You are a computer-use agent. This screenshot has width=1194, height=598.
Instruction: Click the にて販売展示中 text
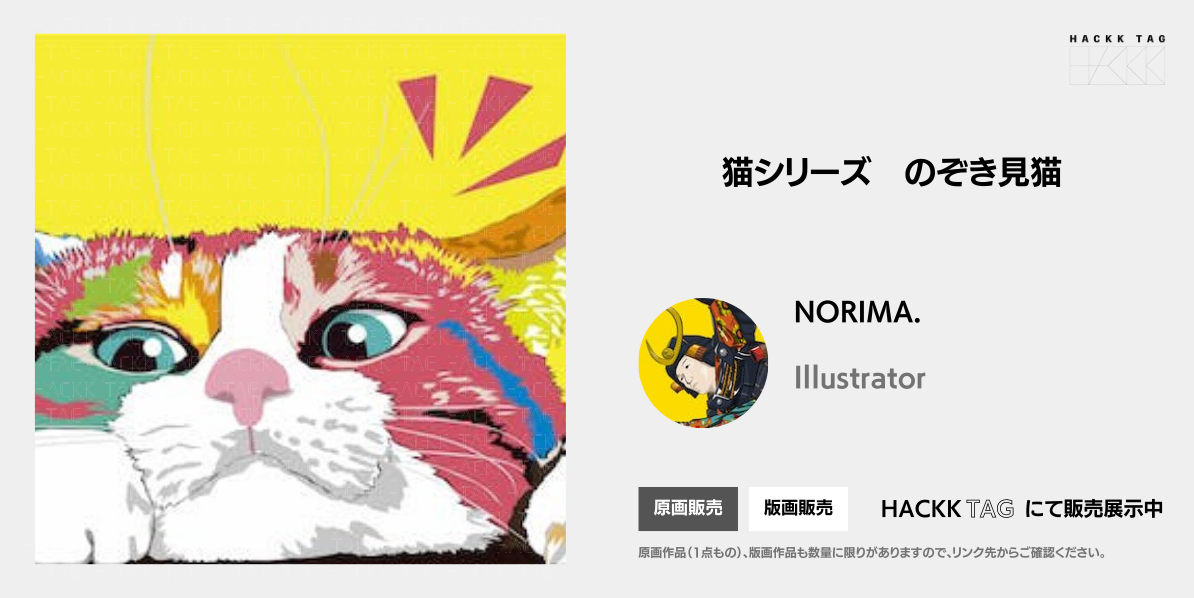tap(1093, 509)
